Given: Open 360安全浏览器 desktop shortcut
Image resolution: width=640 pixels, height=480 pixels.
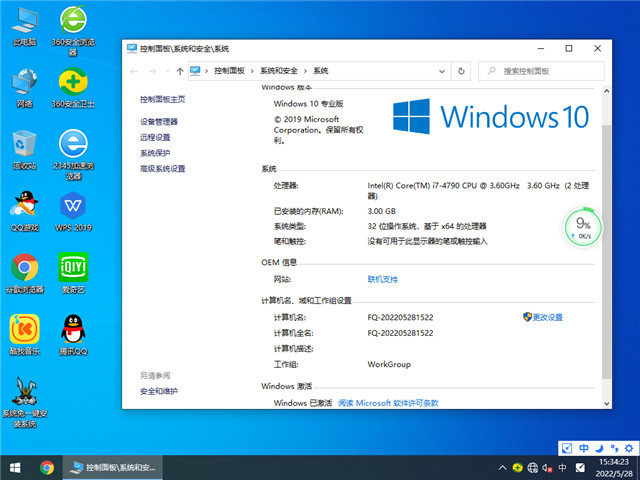Looking at the screenshot, I should 73,31.
